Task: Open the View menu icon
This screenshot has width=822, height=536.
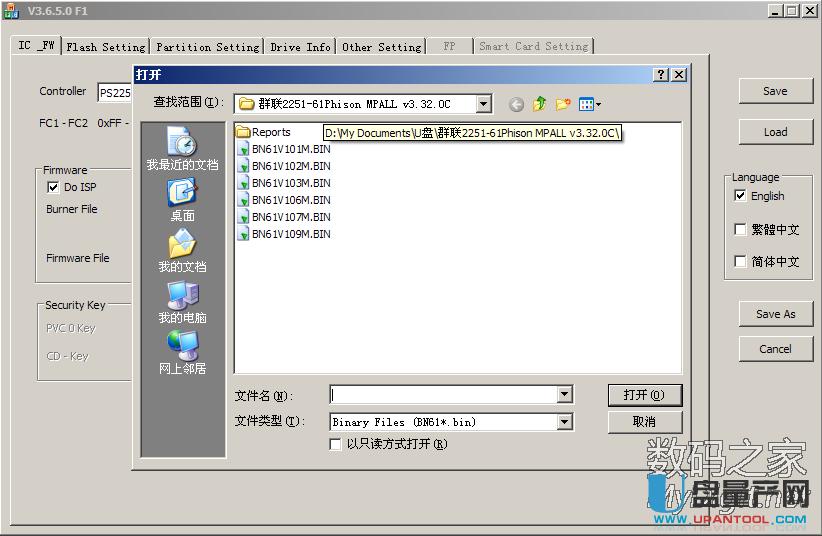Action: point(589,104)
